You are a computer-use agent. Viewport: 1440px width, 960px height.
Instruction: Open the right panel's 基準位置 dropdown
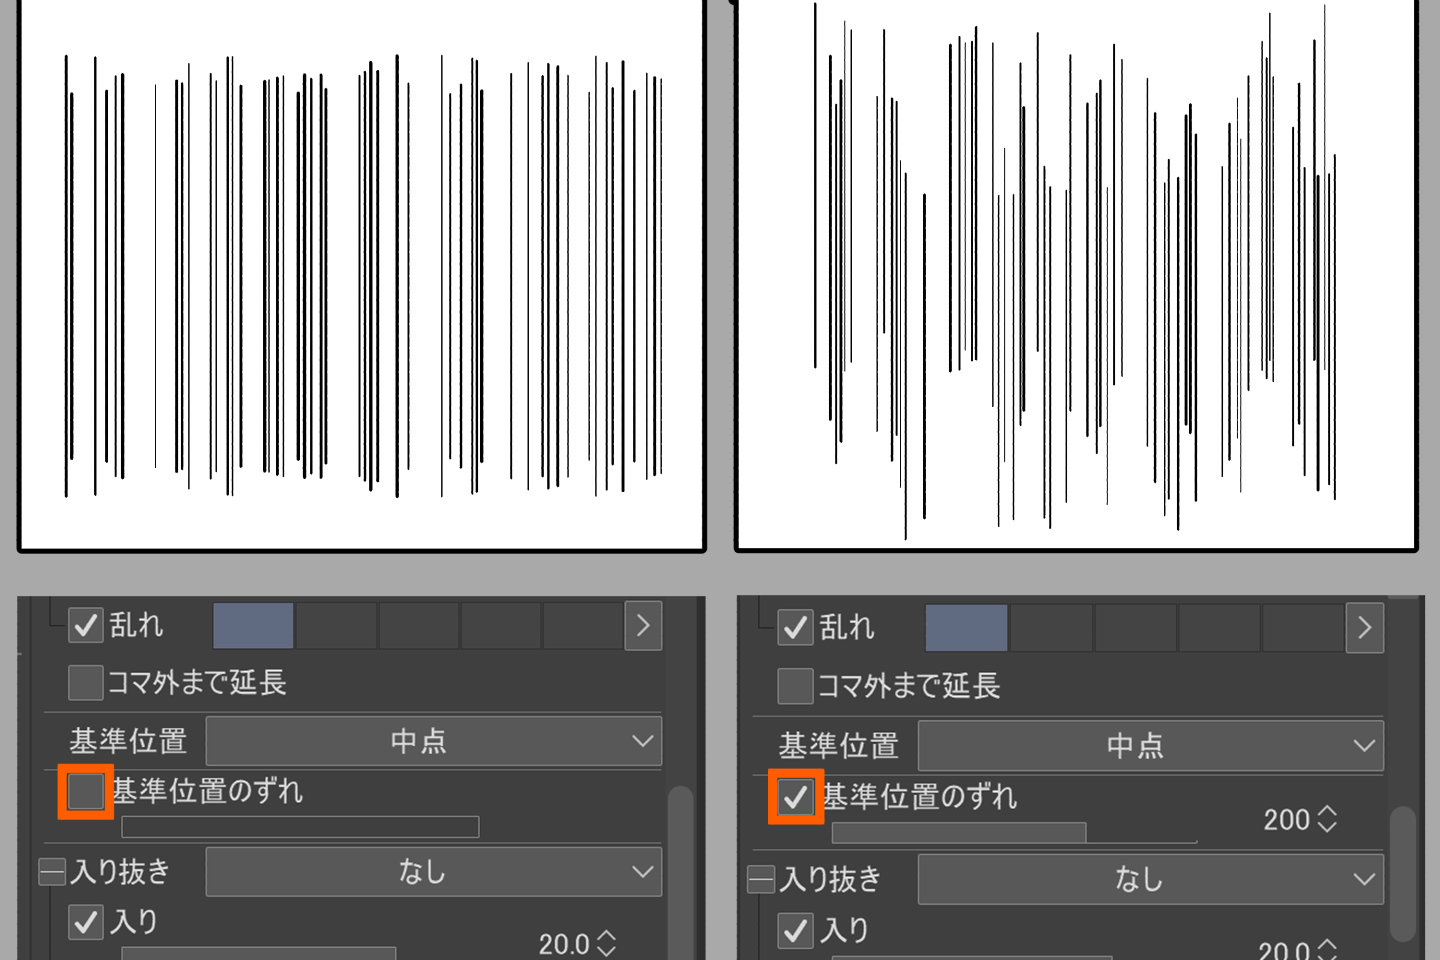1151,744
